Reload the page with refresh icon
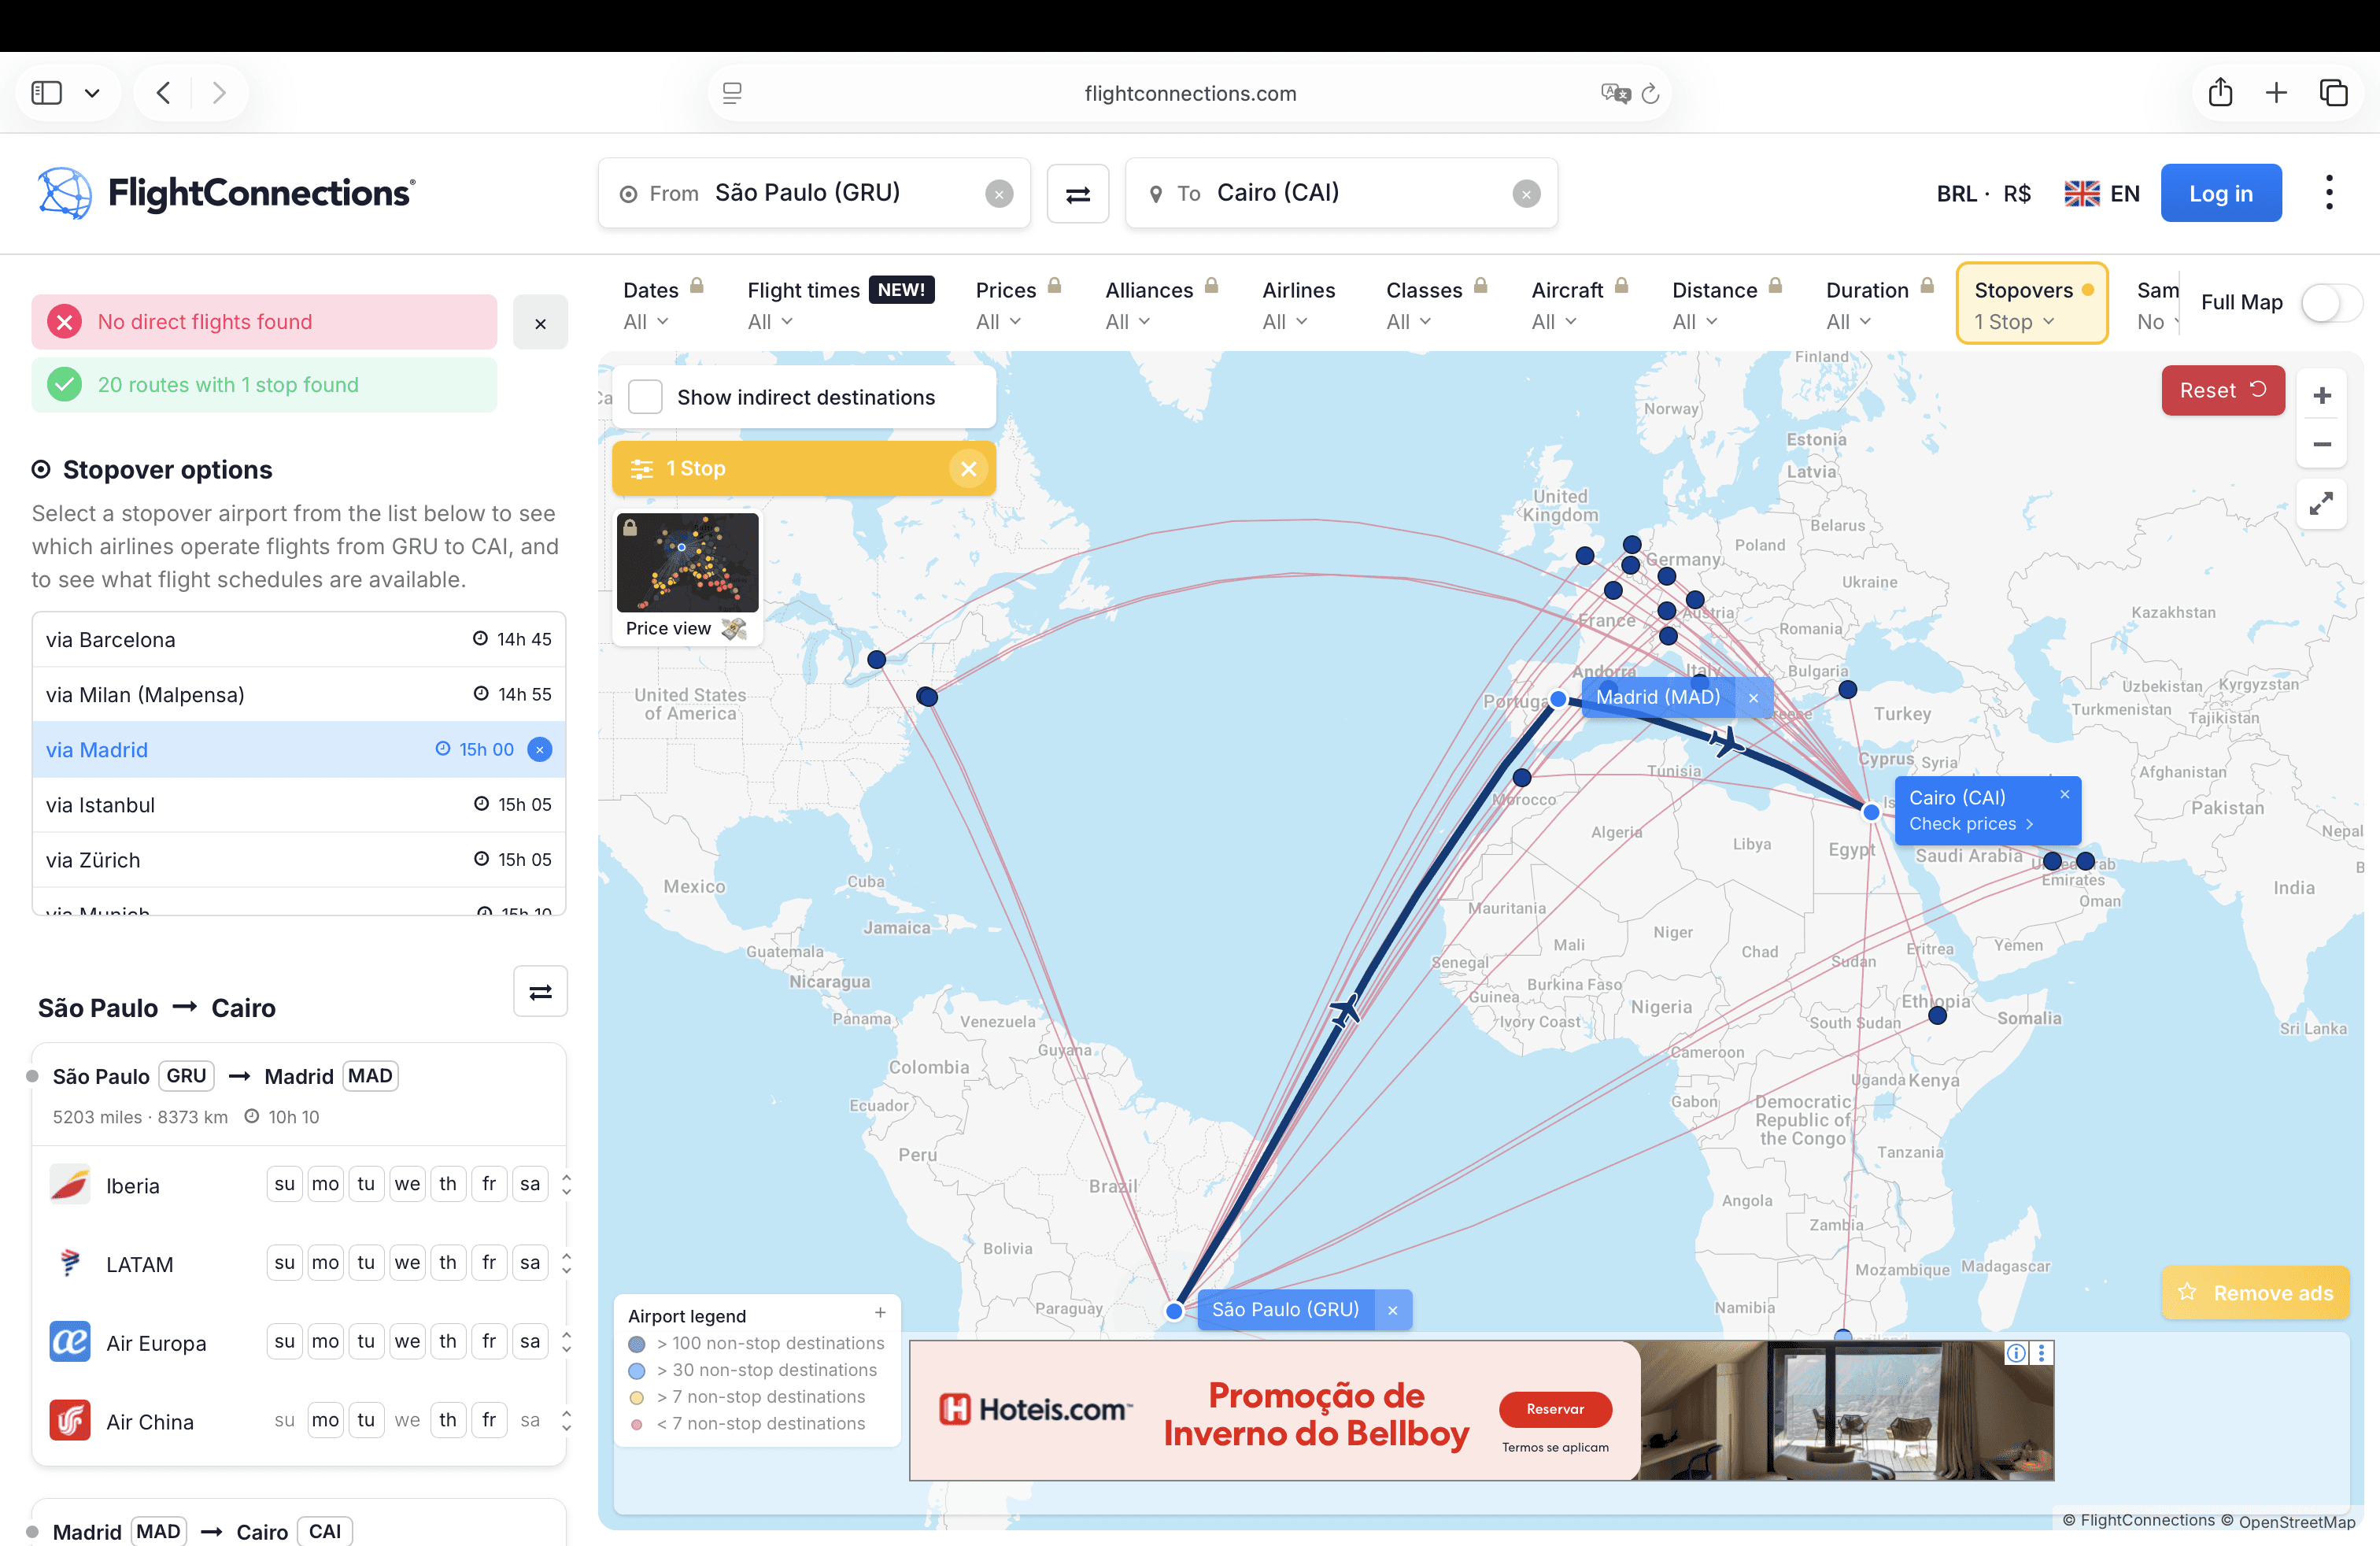The height and width of the screenshot is (1546, 2380). point(1650,93)
